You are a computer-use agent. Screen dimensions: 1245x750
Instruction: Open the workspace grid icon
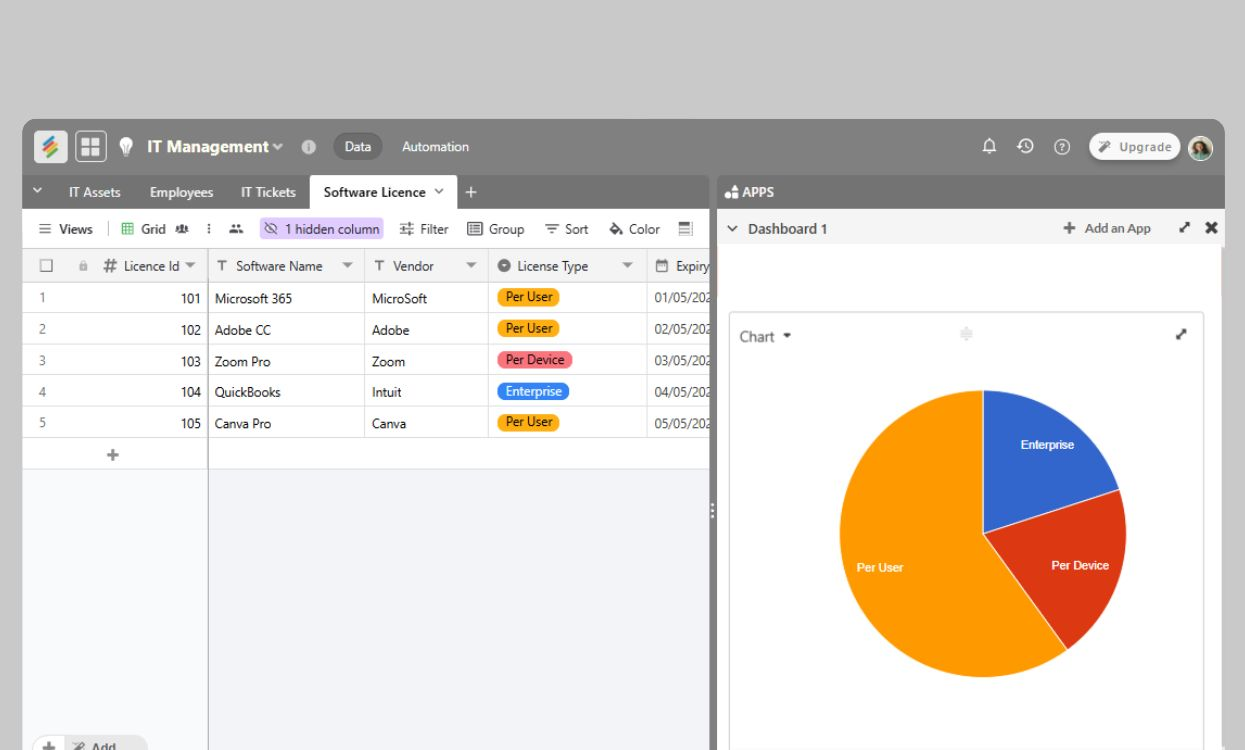coord(91,147)
